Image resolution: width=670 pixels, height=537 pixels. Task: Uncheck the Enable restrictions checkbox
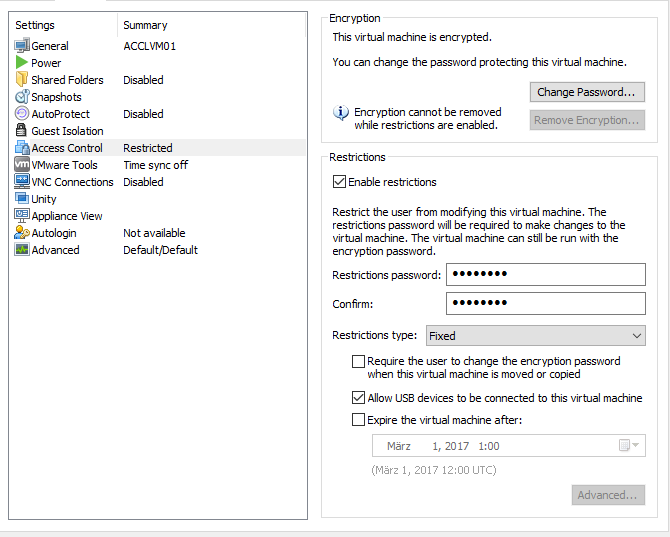coord(340,182)
